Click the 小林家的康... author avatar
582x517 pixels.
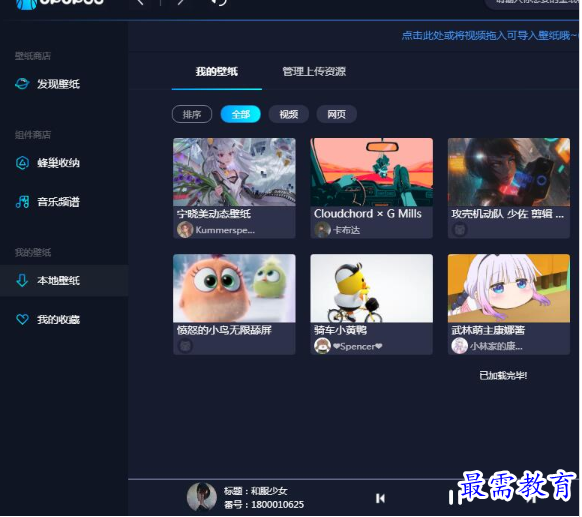coord(460,346)
